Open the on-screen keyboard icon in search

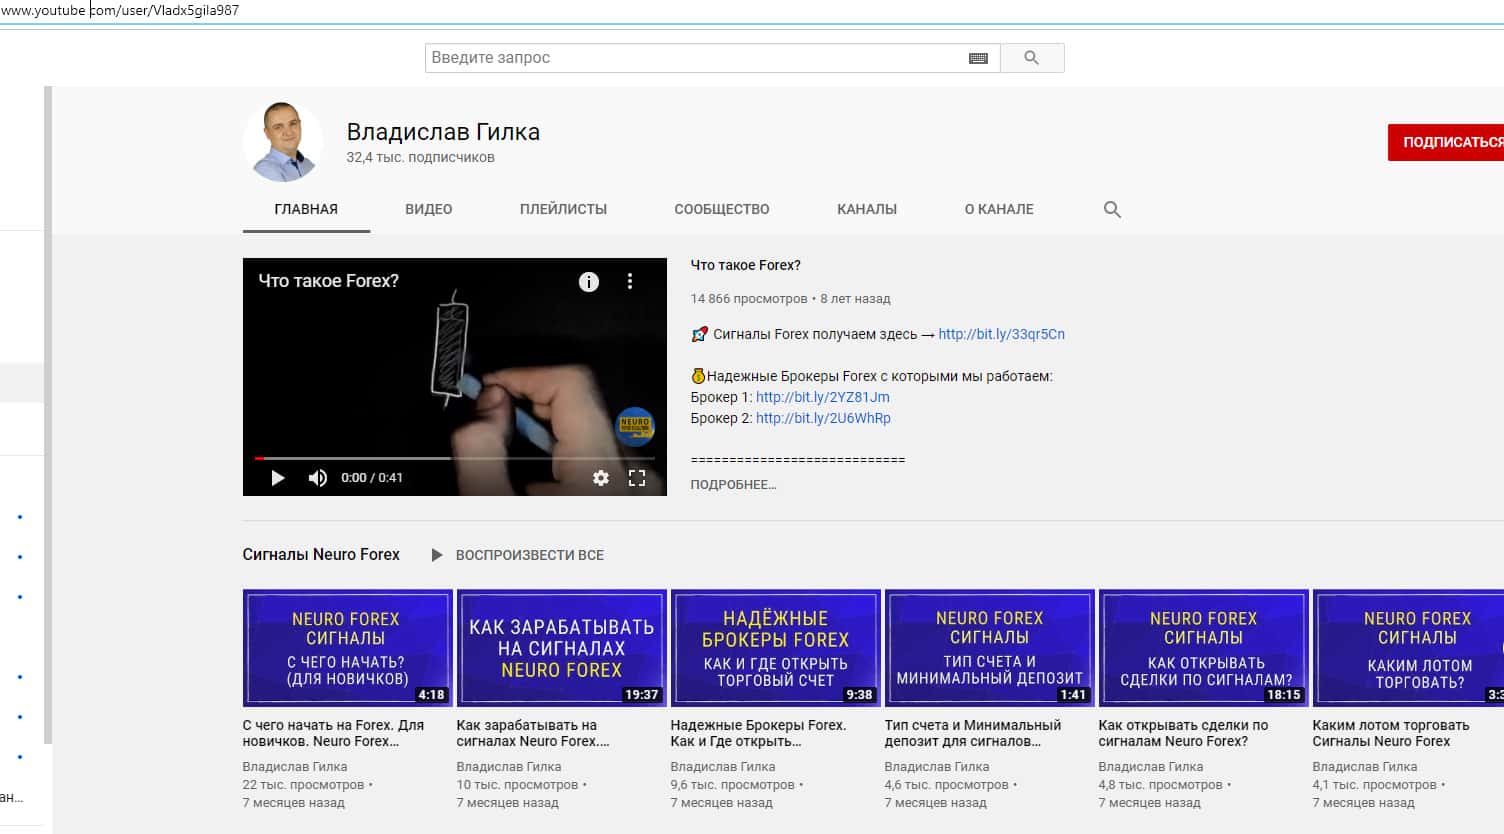(978, 58)
